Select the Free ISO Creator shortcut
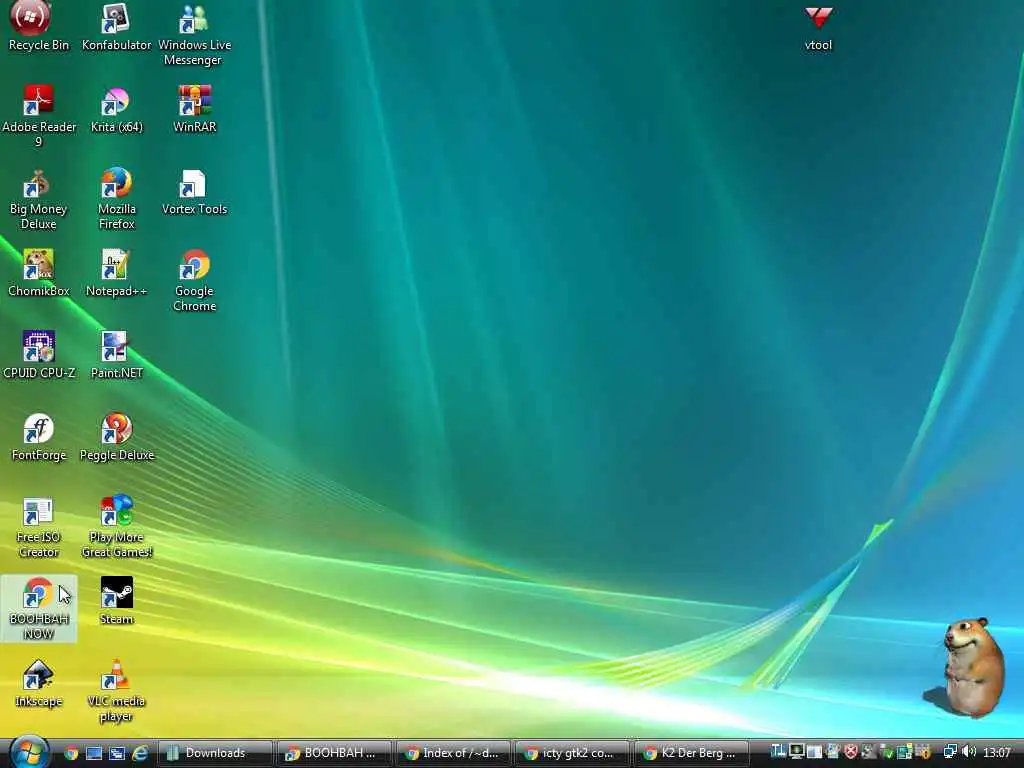This screenshot has width=1024, height=768. click(x=38, y=528)
